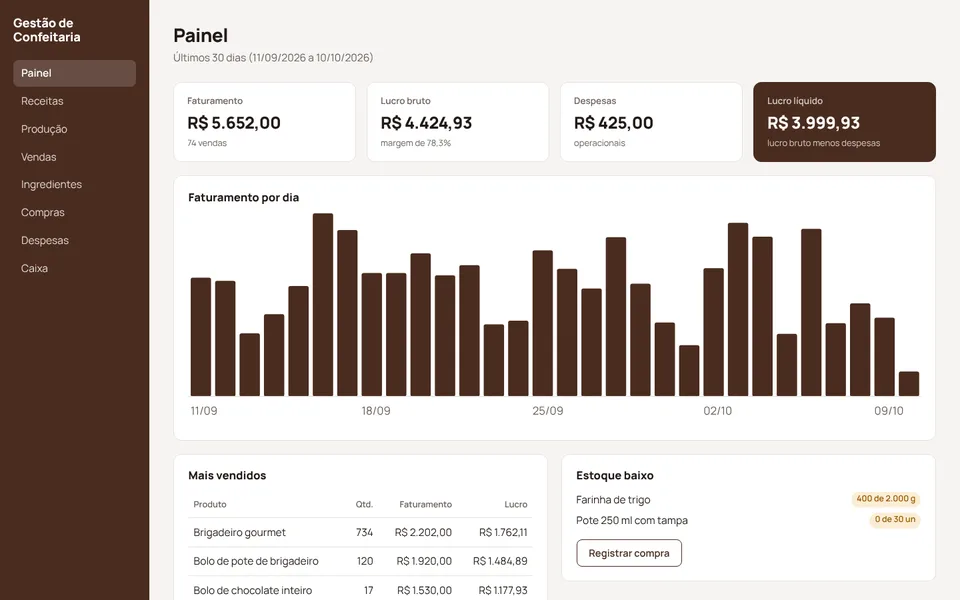Click the R$ 1.484,89 profit cell
Screen dimensions: 960x600
point(500,561)
